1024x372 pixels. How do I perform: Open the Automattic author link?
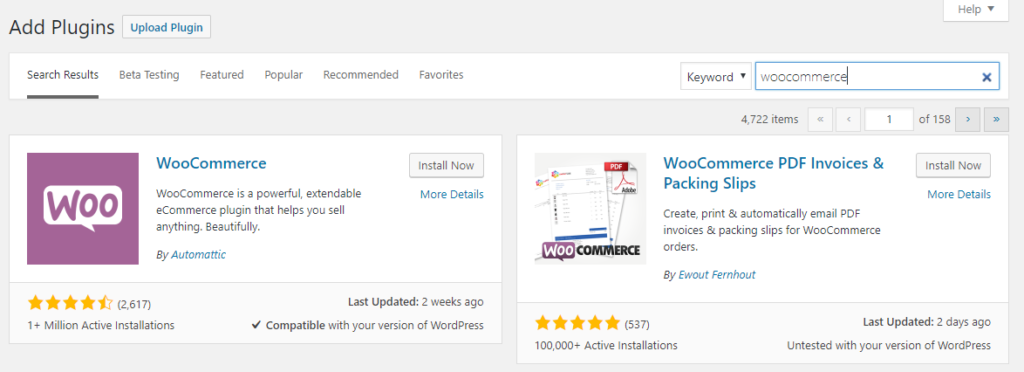point(199,255)
